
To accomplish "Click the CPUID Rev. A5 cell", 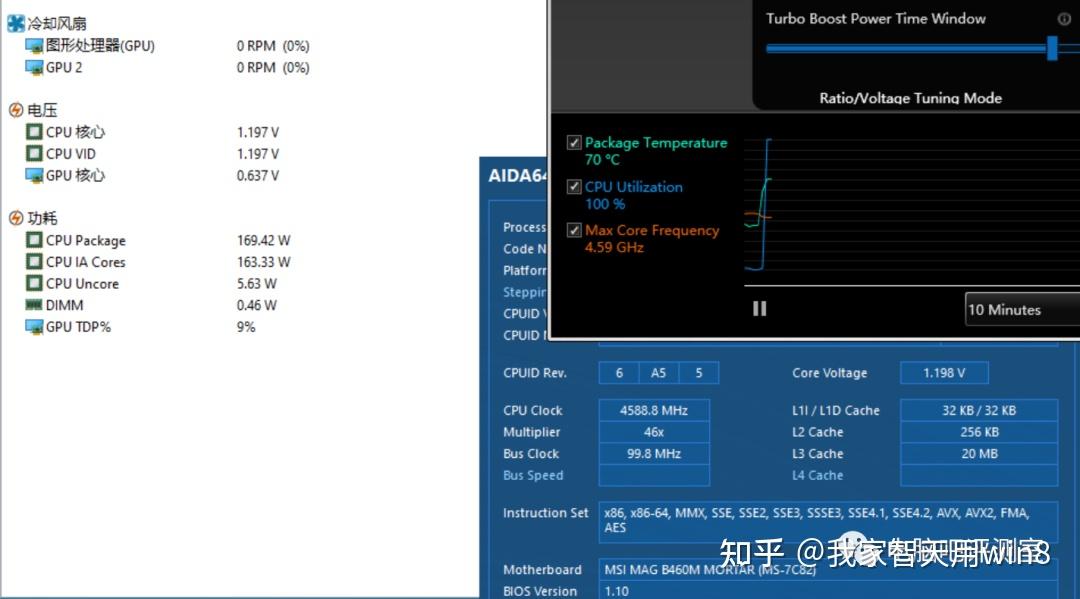I will [x=658, y=372].
